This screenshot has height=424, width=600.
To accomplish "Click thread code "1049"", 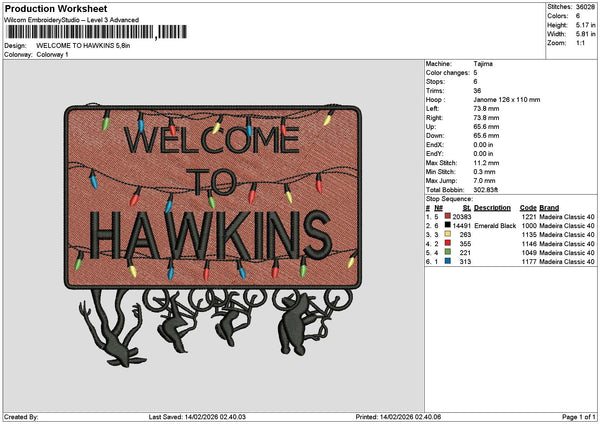I will (529, 253).
